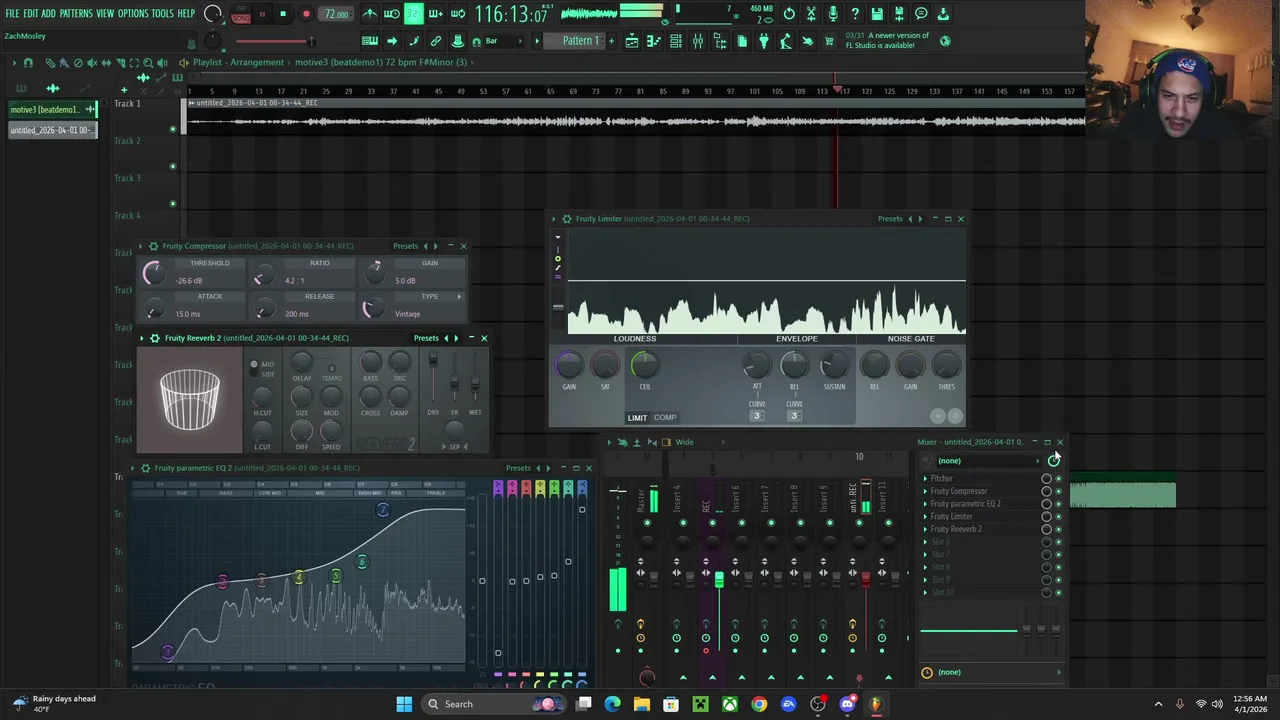Screen dimensions: 1280x720
Task: Open the Piano roll view
Action: click(x=654, y=41)
